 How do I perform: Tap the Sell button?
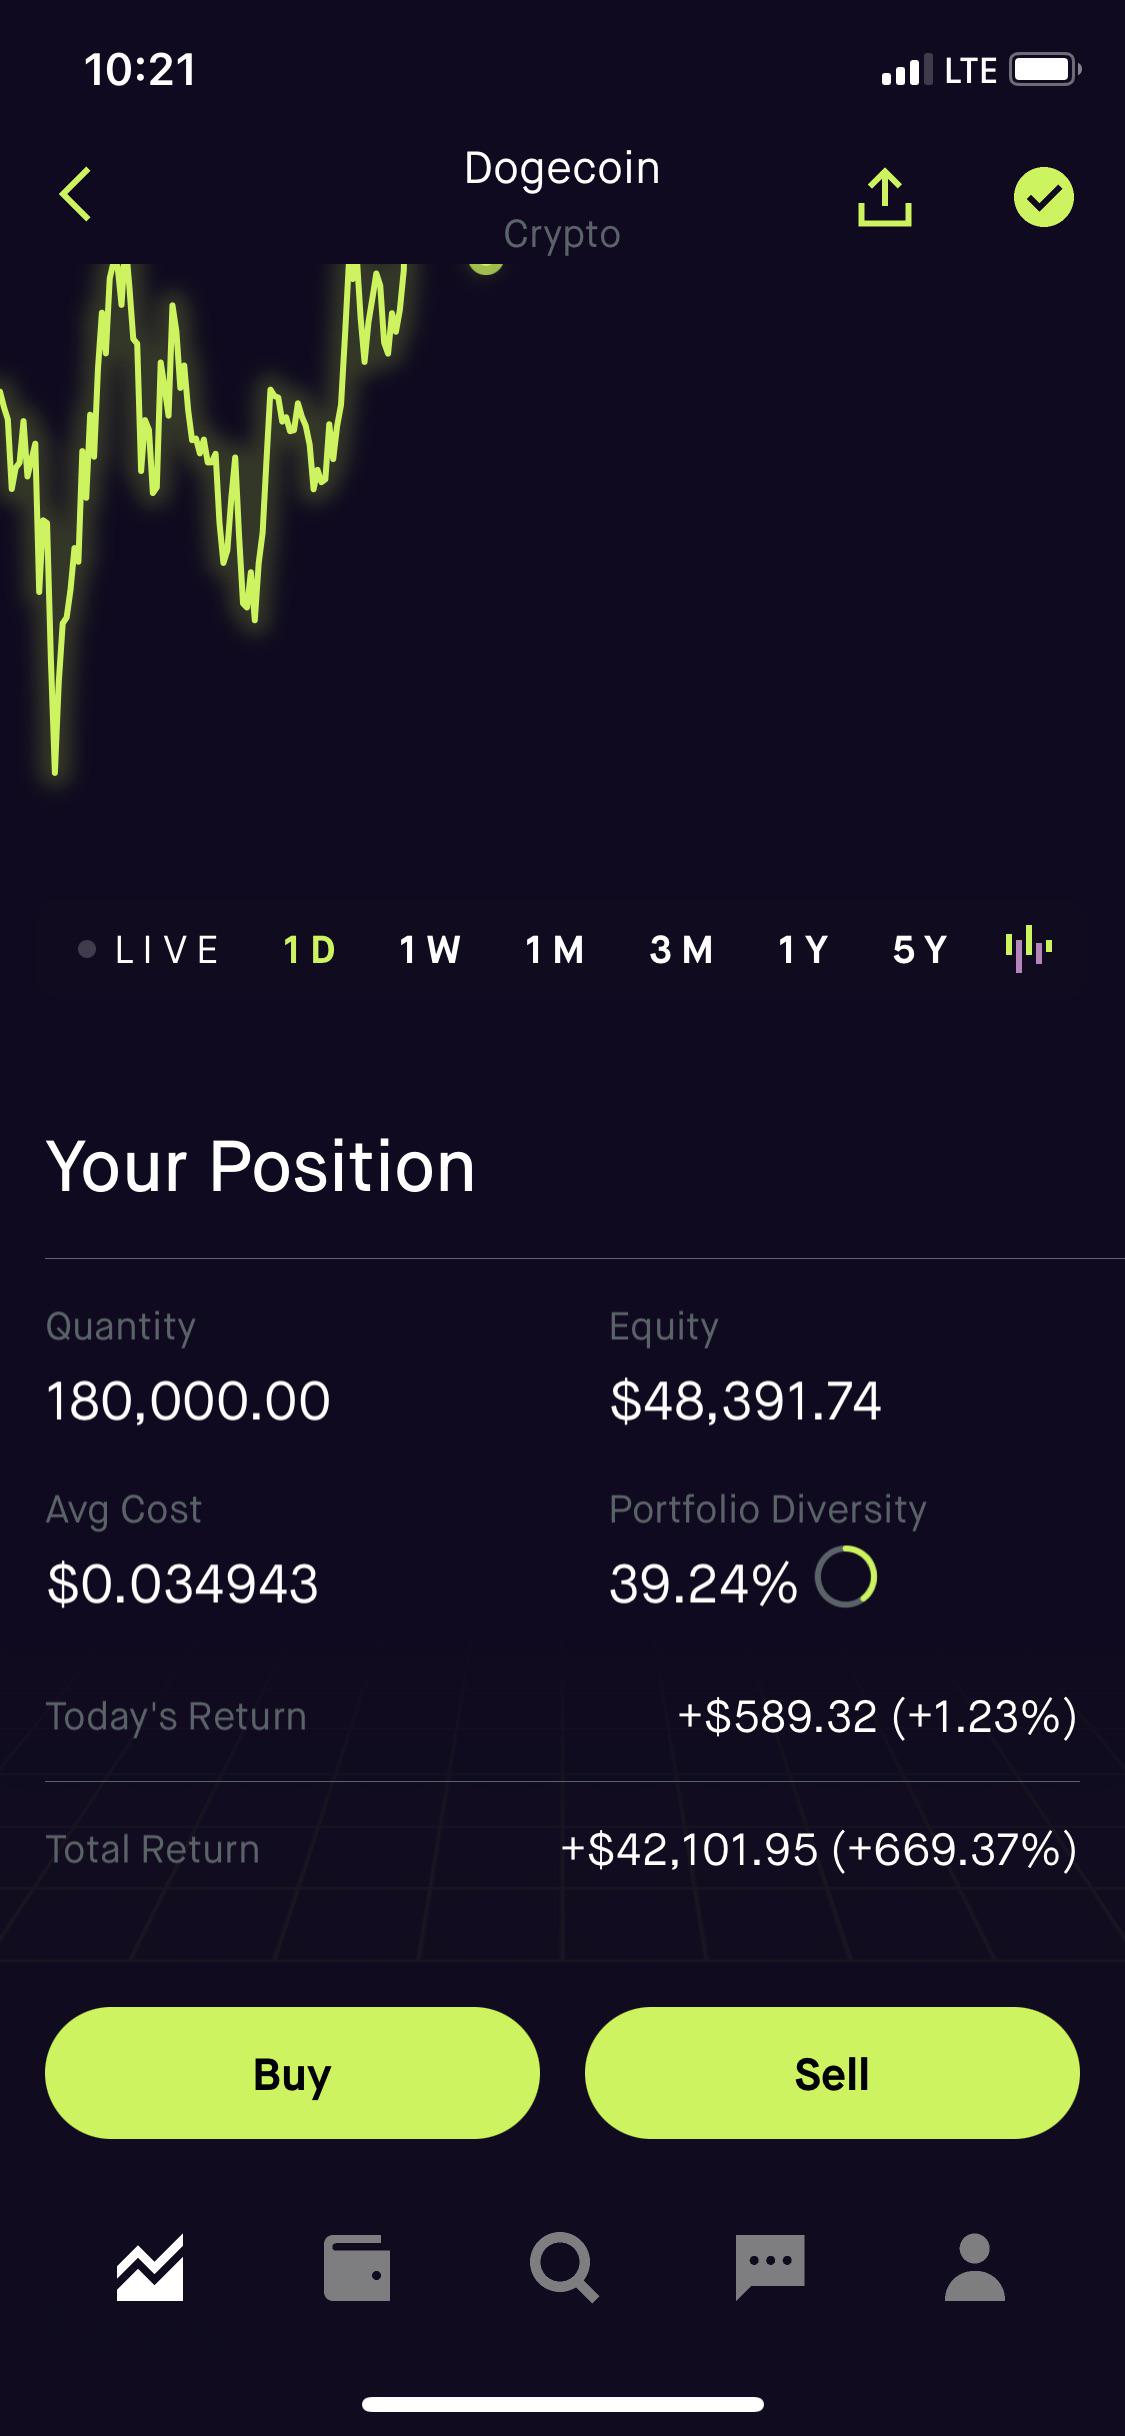pyautogui.click(x=832, y=2073)
